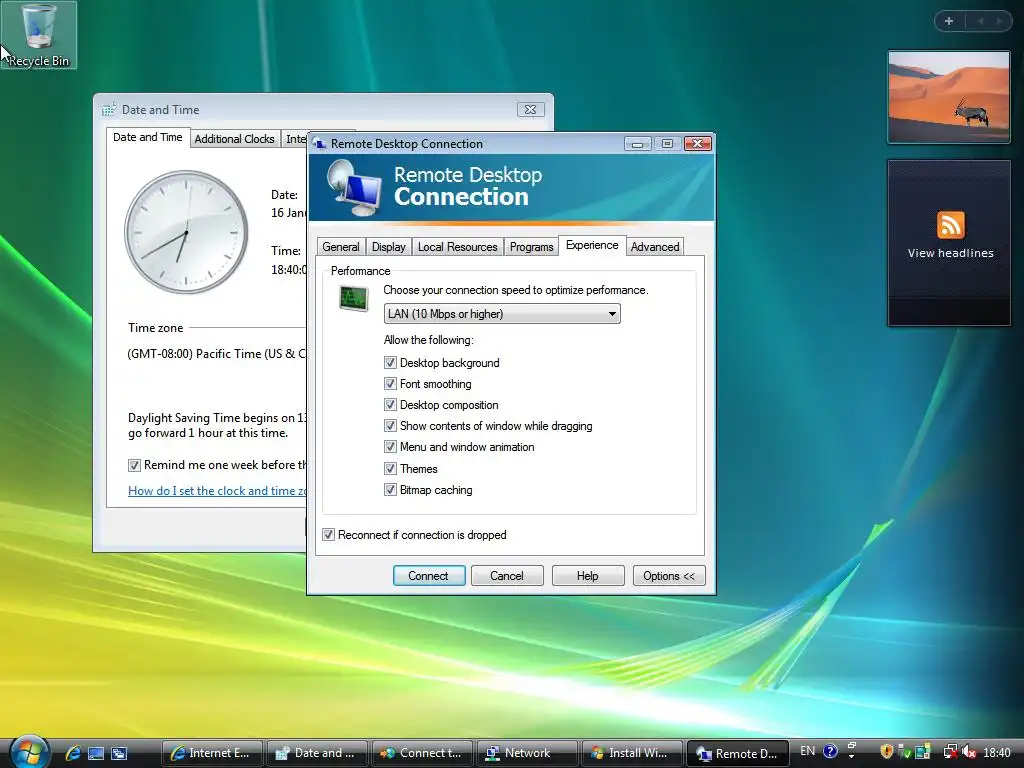Click the Remote Desktop banner computer icon

(353, 188)
